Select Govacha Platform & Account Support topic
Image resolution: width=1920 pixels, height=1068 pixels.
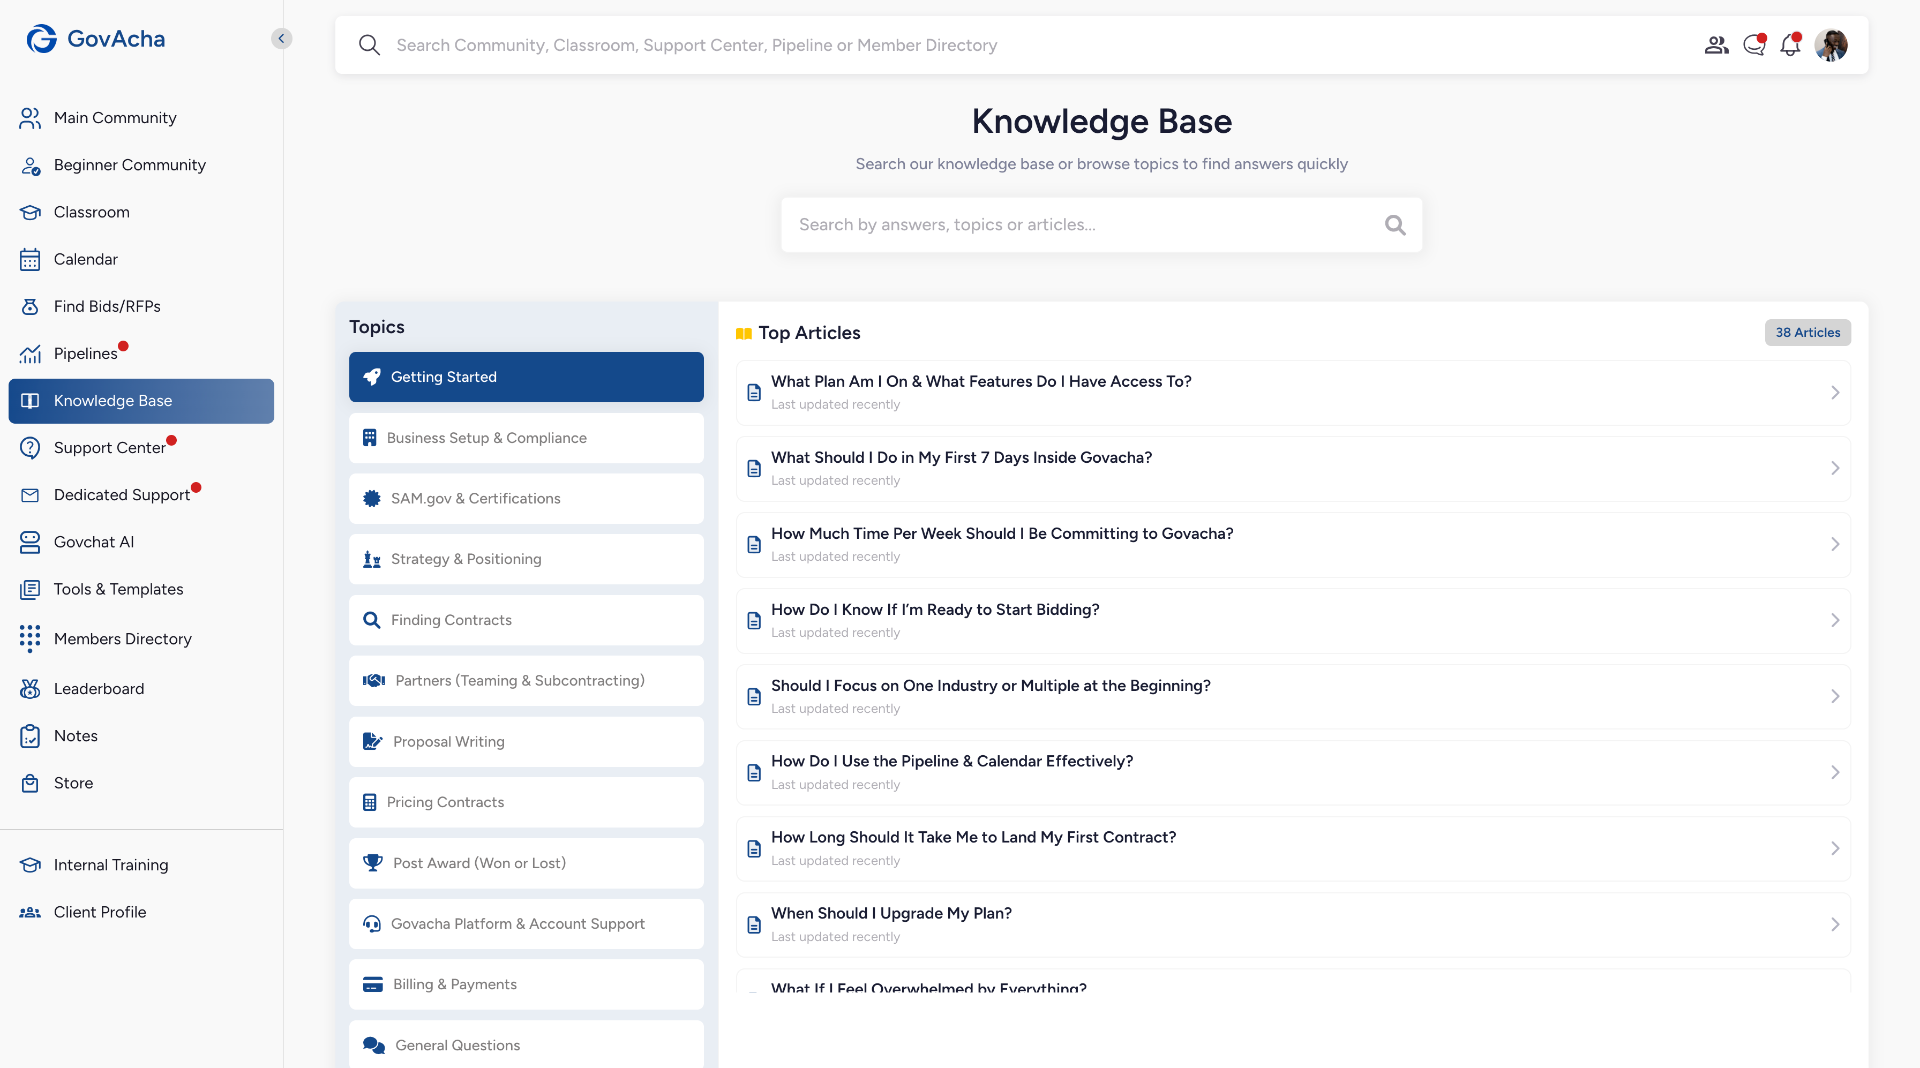tap(526, 924)
